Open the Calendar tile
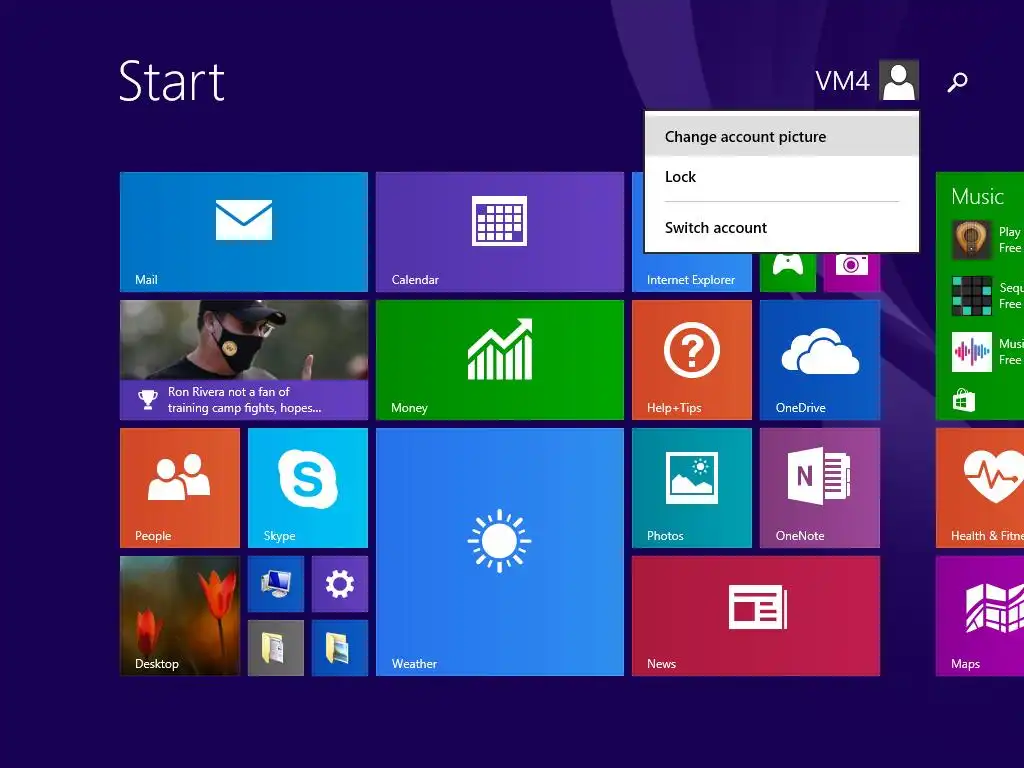The image size is (1024, 768). [x=500, y=232]
